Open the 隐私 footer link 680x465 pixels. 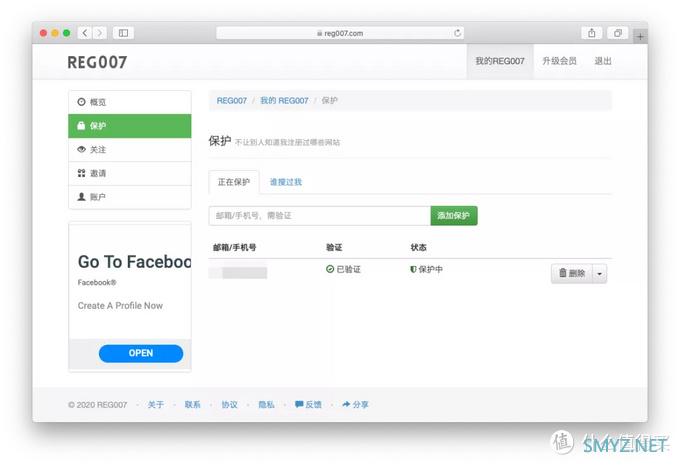[x=266, y=405]
